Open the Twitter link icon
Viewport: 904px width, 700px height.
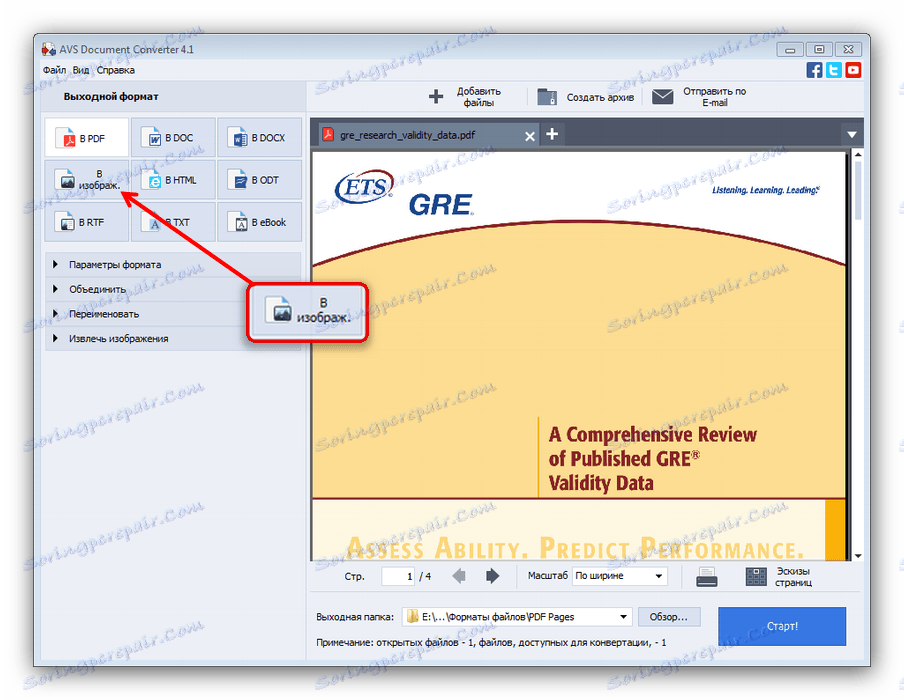coord(834,70)
